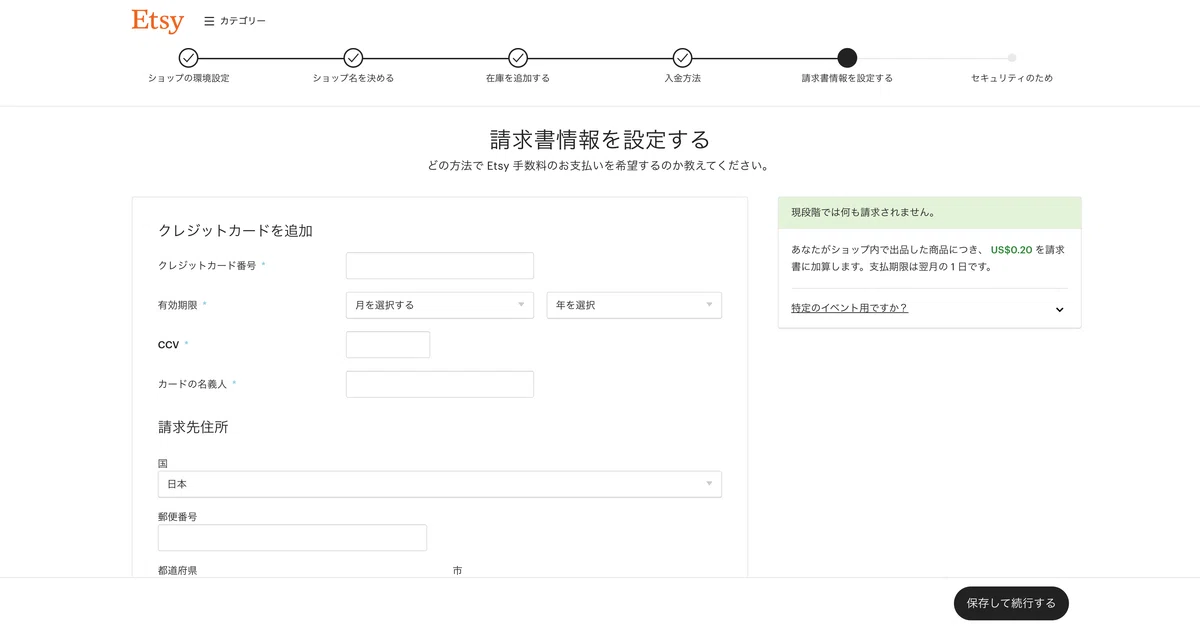Click the 都道府県 label
The width and height of the screenshot is (1200, 626).
pyautogui.click(x=177, y=570)
